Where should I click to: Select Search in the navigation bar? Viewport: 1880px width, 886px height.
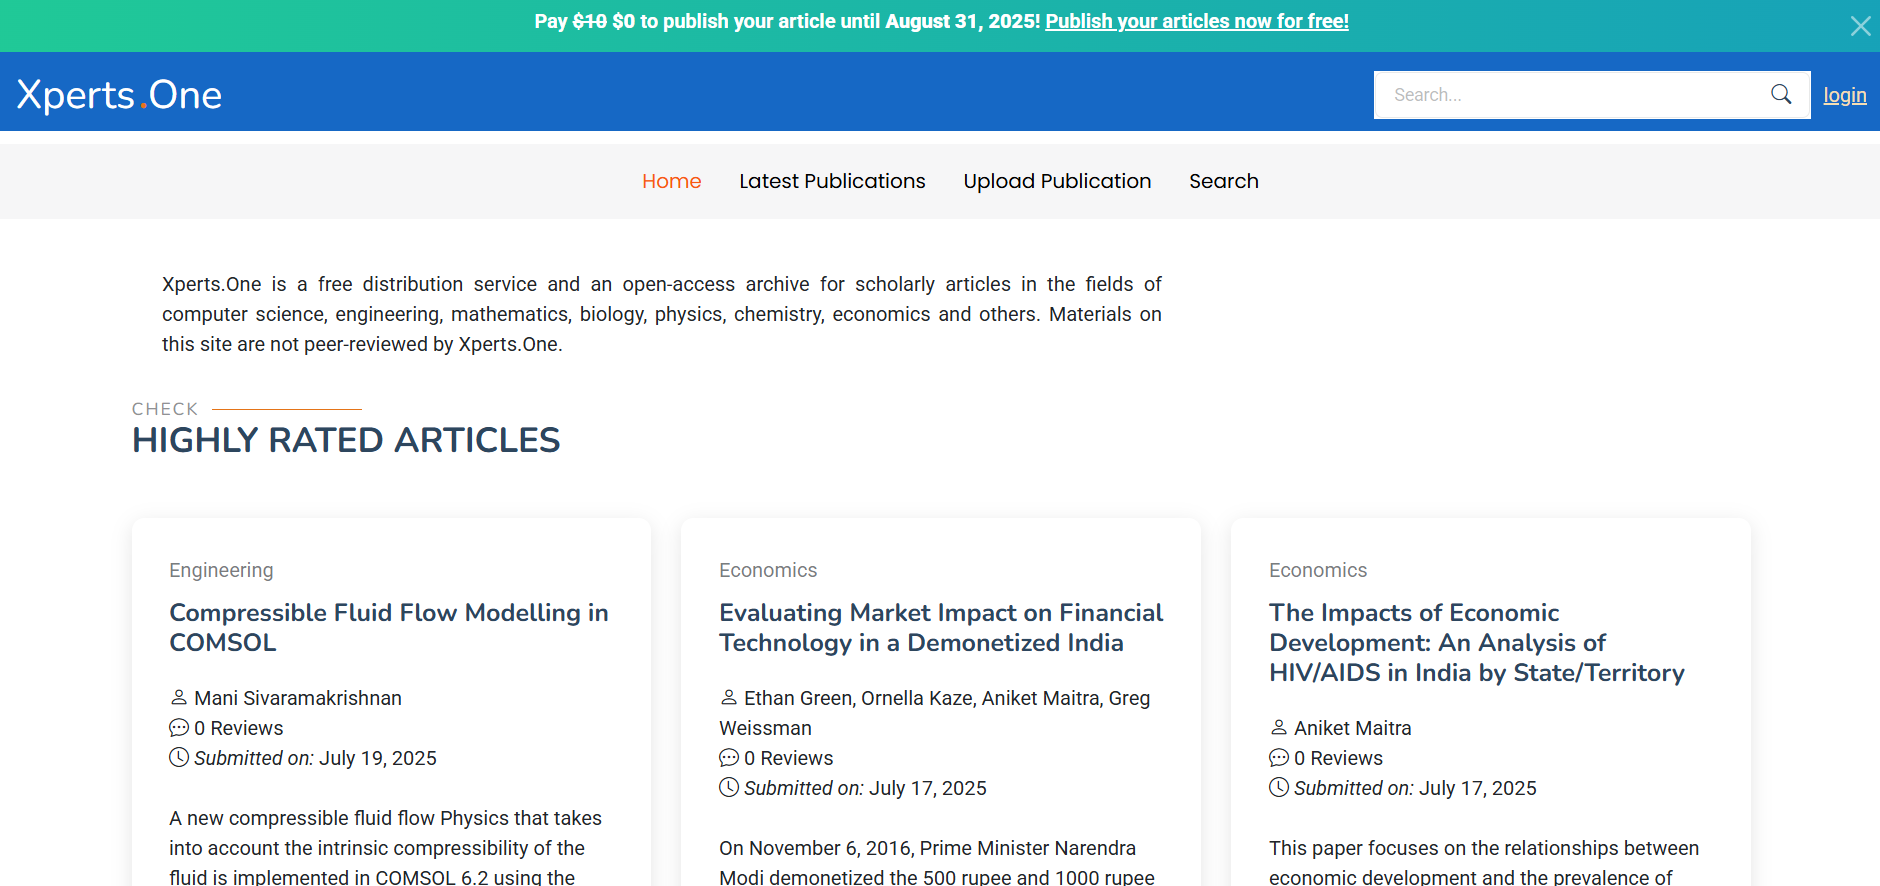(1223, 181)
